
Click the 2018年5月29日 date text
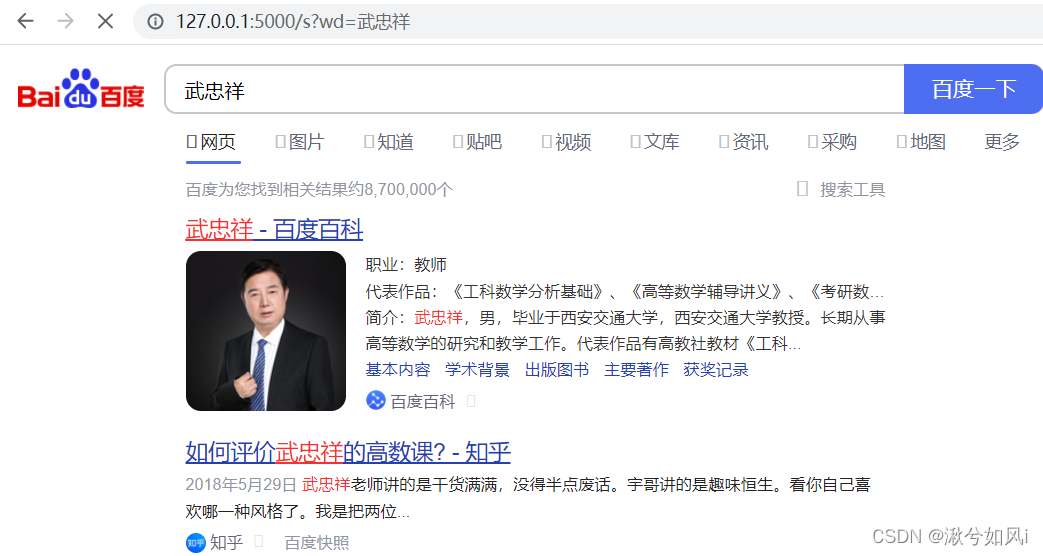pos(241,484)
